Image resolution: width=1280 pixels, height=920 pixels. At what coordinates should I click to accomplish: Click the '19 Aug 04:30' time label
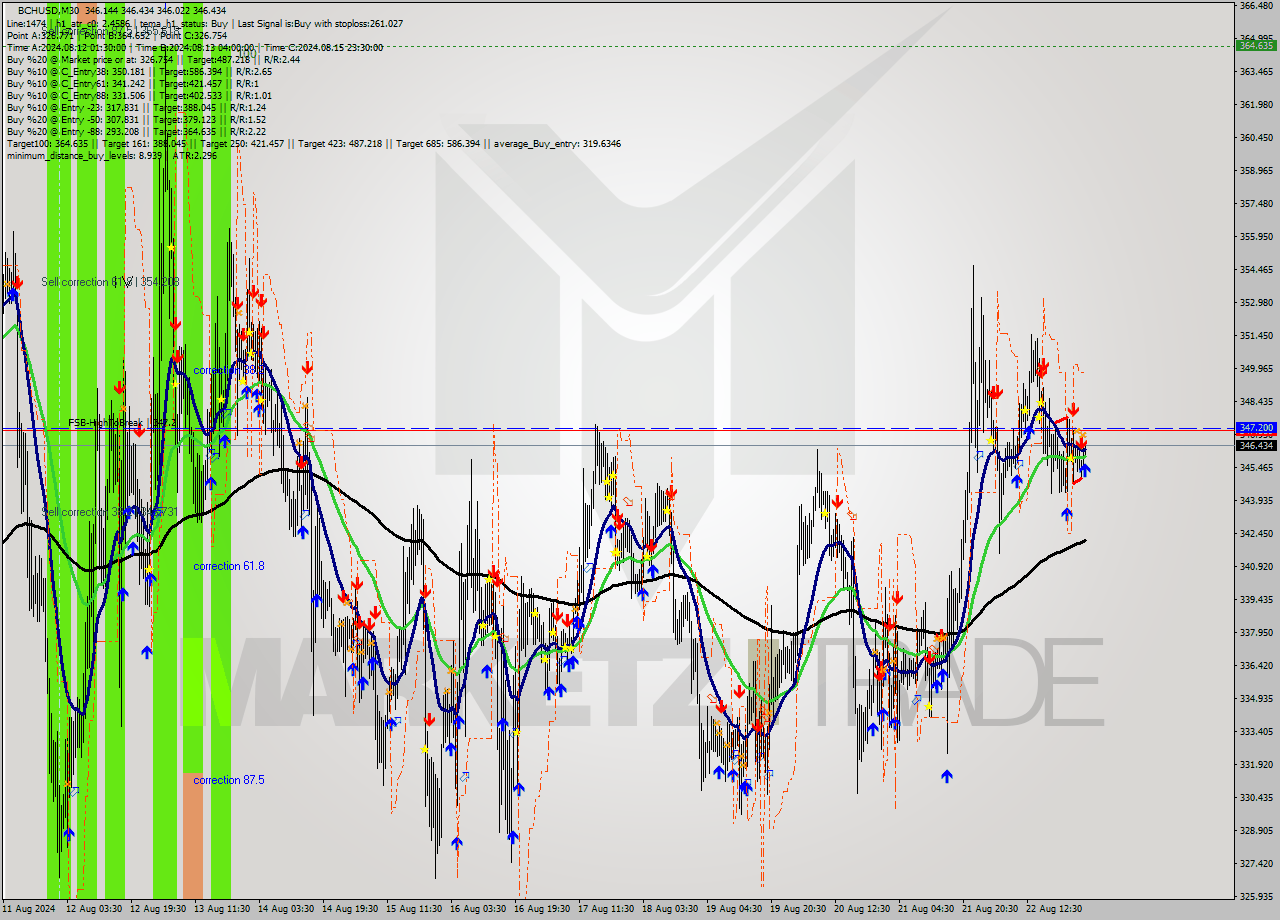(734, 909)
